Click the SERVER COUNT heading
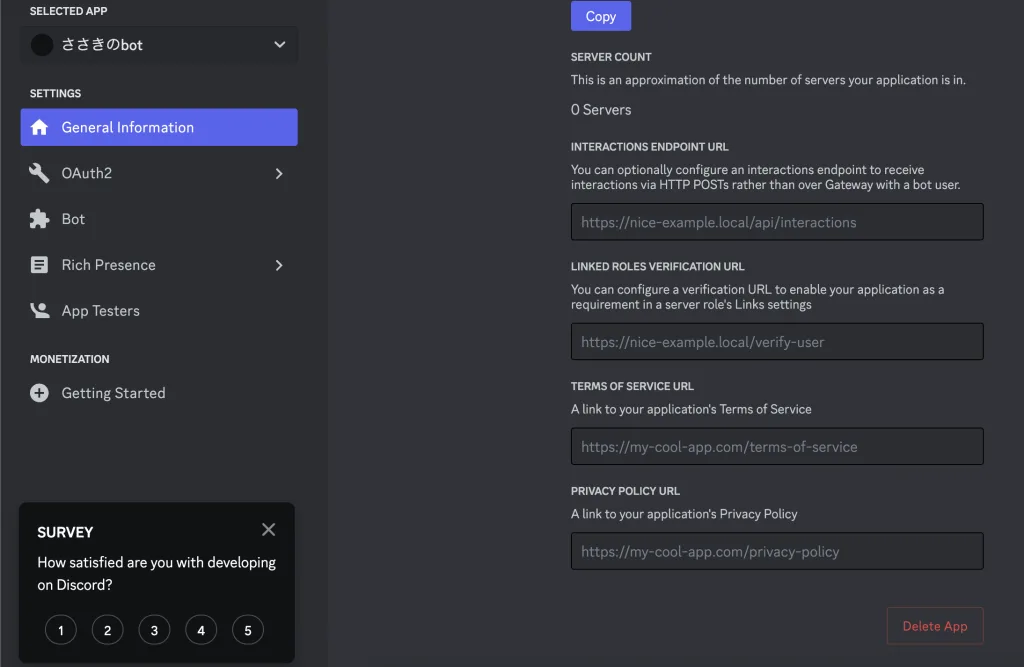Screen dimensions: 1024x667 (x=611, y=57)
